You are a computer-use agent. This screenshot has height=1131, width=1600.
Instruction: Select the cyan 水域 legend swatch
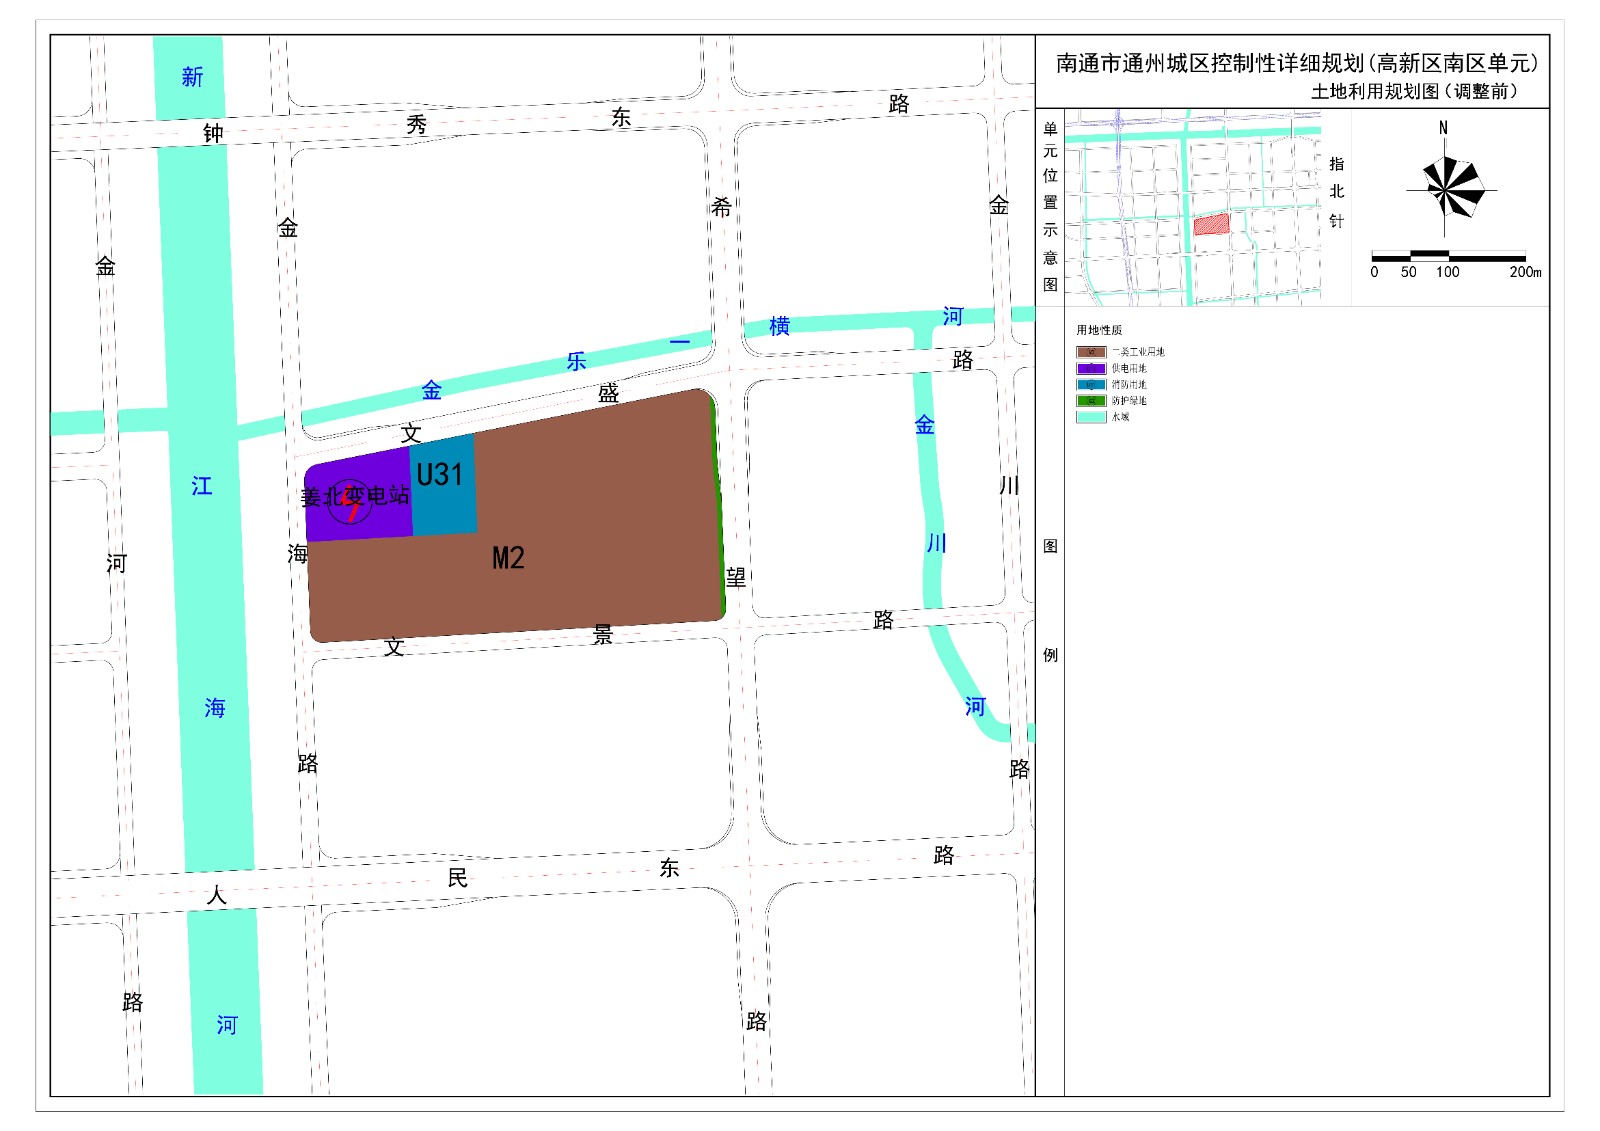1091,417
